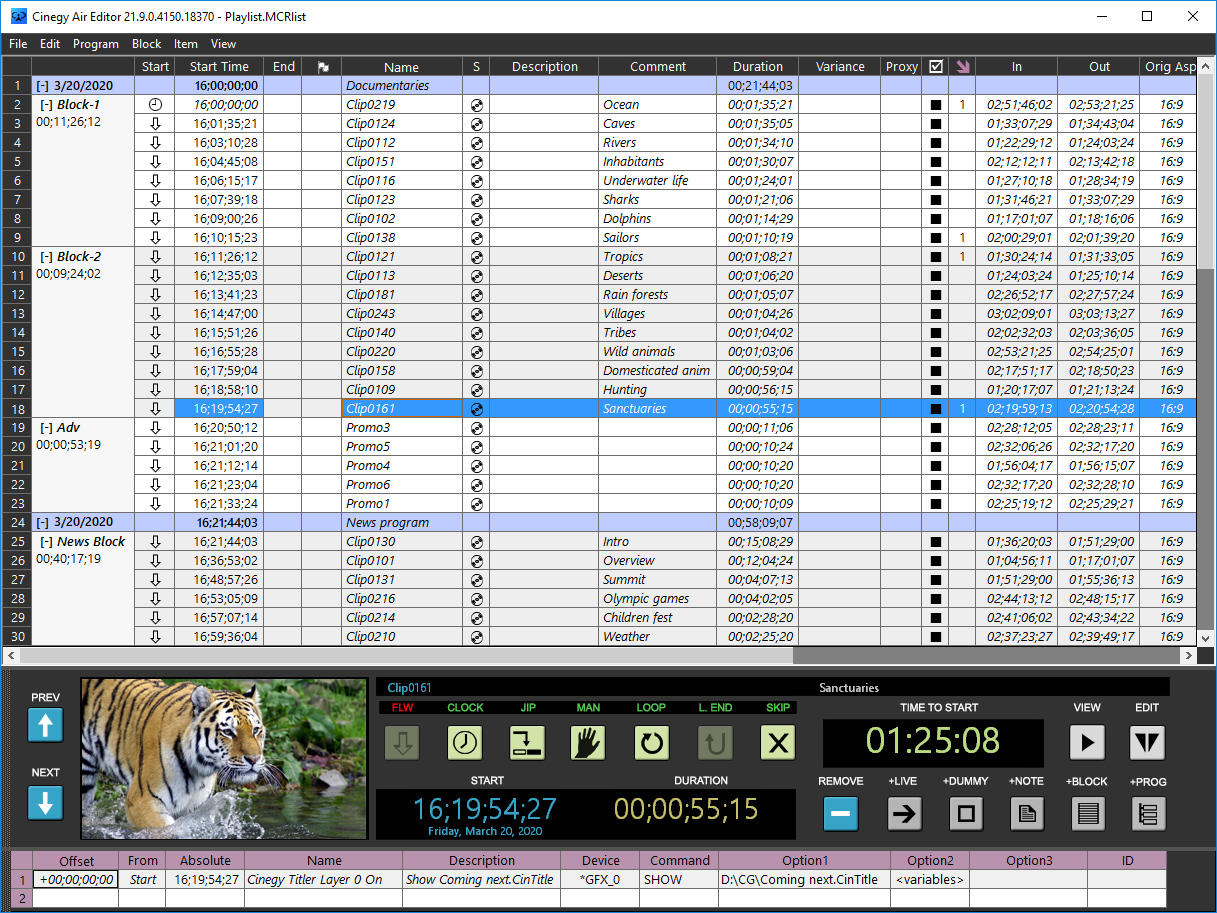Toggle the enabled box for Clip0210 Weather
Screen dimensions: 1217x913
pos(936,637)
